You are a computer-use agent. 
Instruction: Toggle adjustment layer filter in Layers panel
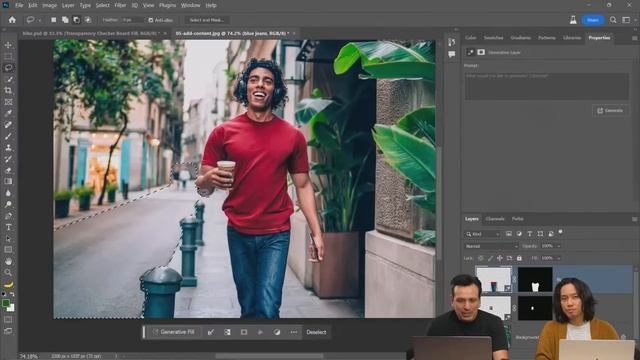(519, 234)
